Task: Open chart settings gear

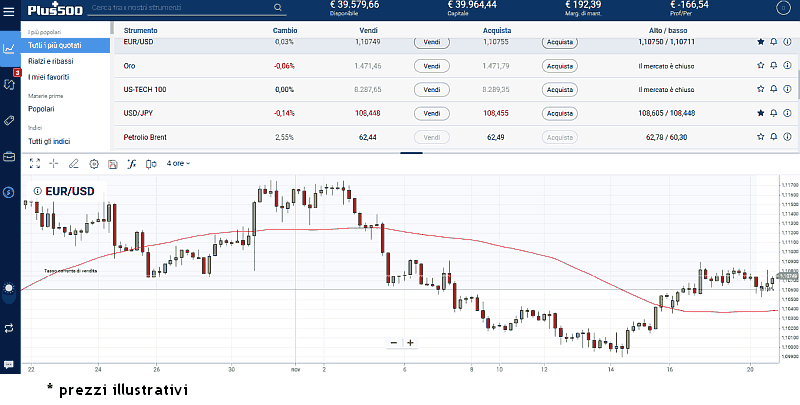Action: [x=93, y=162]
